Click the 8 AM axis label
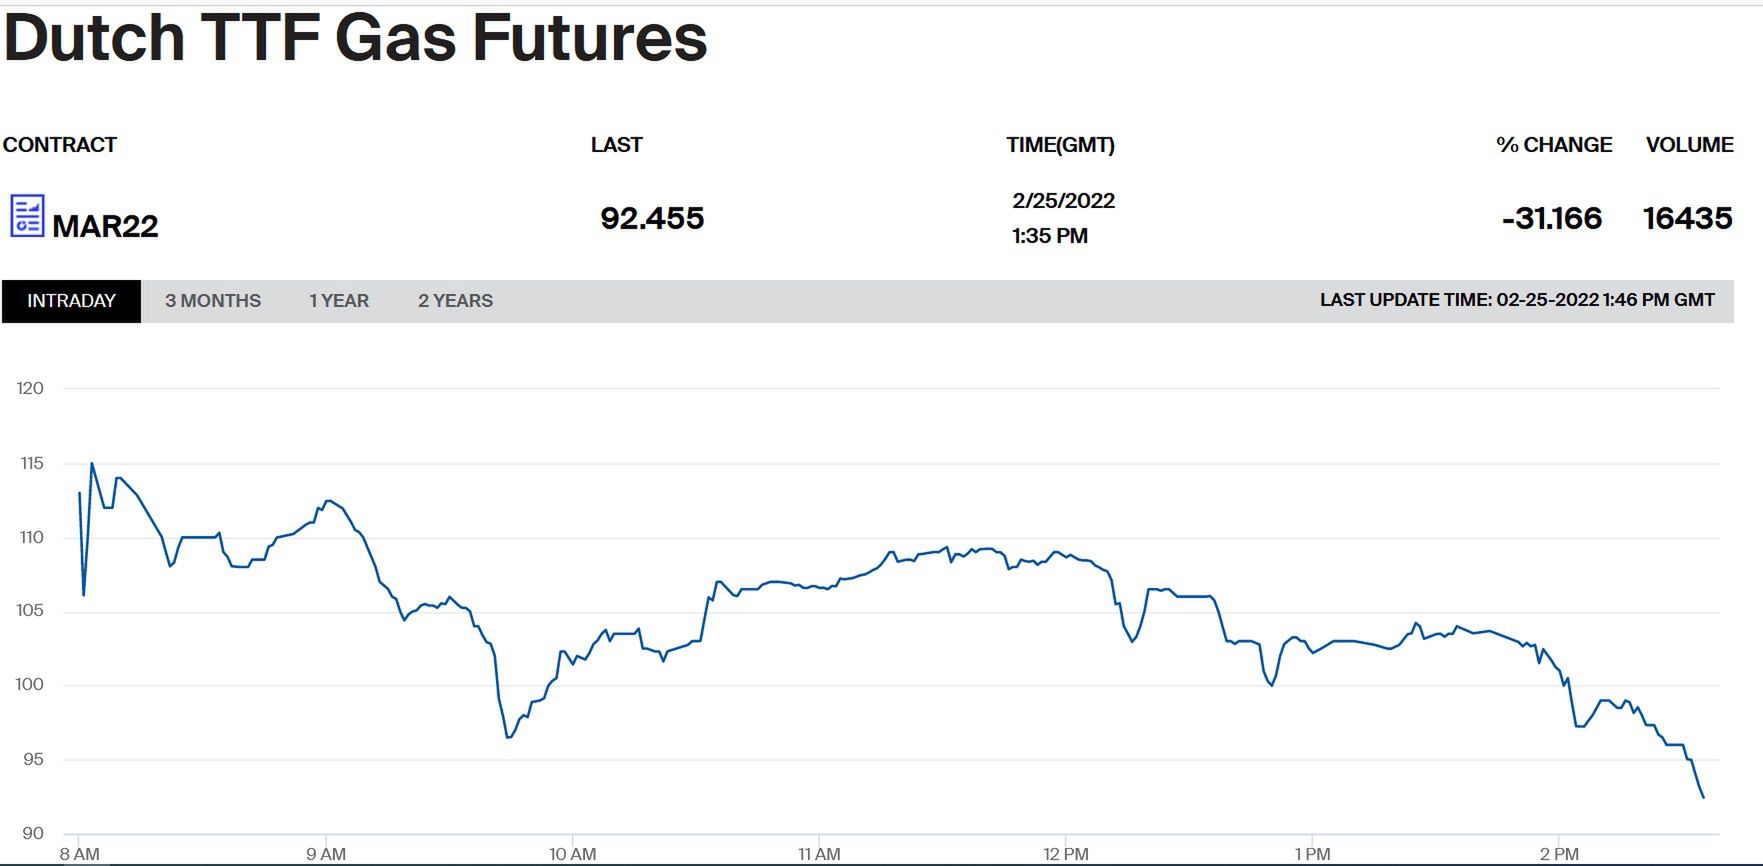Image resolution: width=1763 pixels, height=866 pixels. pyautogui.click(x=79, y=854)
